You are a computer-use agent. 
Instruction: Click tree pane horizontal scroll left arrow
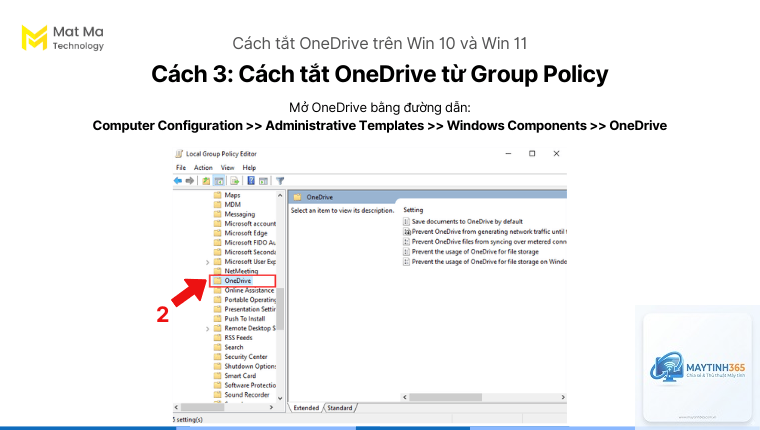[x=176, y=408]
